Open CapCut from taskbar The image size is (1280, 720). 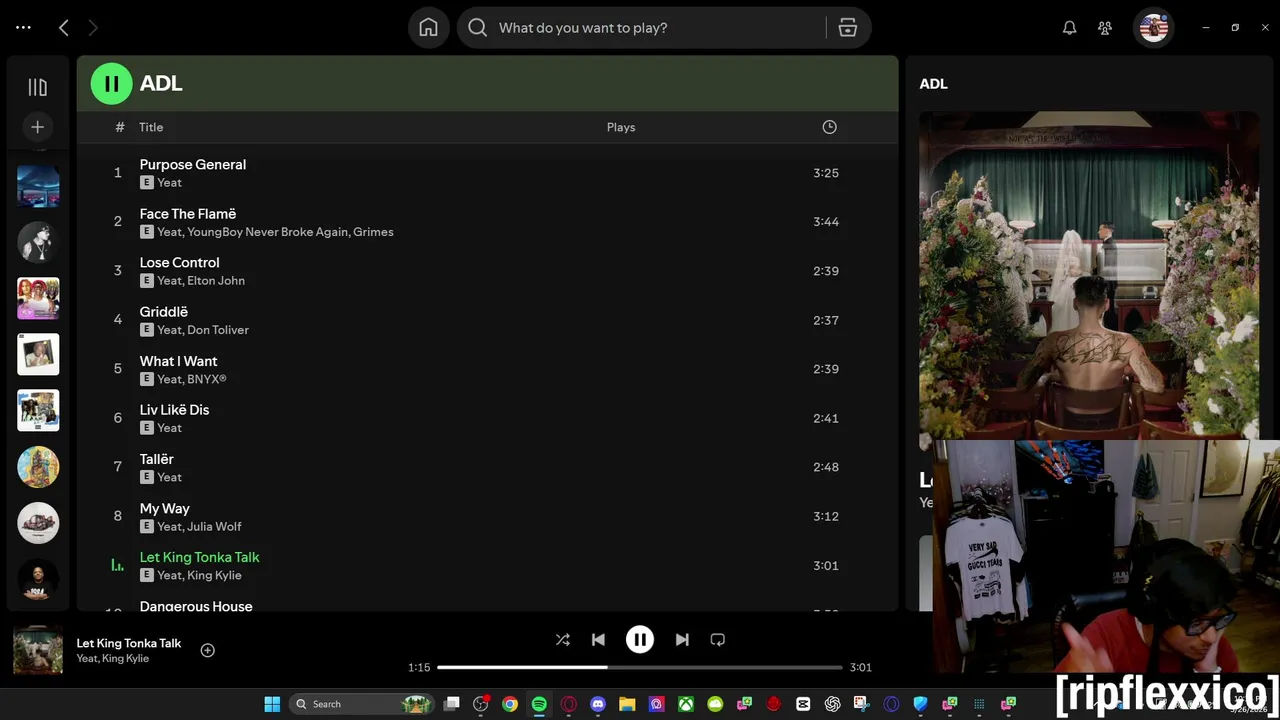point(803,704)
